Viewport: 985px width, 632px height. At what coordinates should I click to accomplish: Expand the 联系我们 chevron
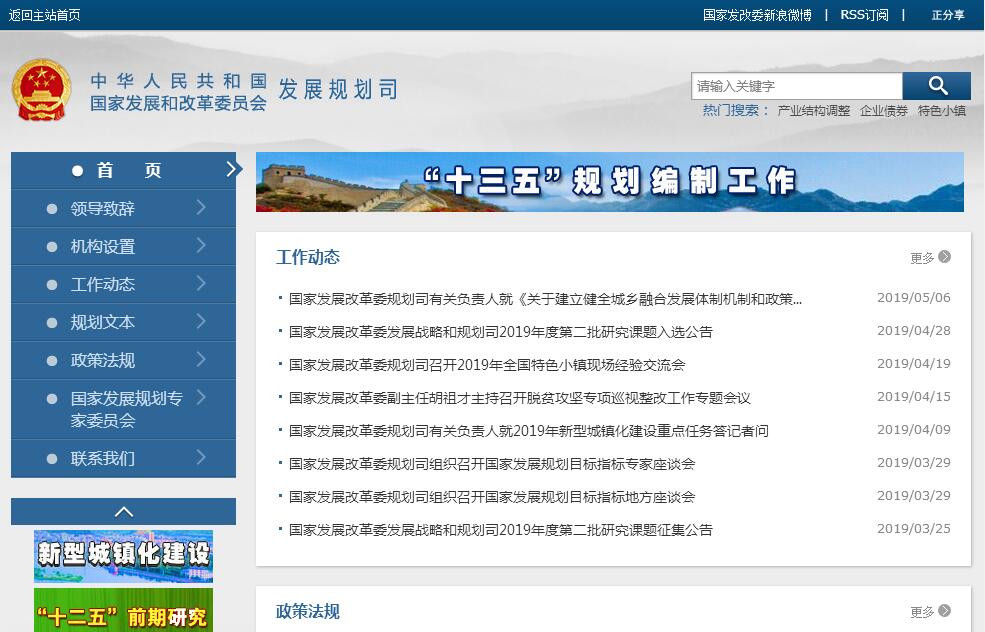(201, 457)
